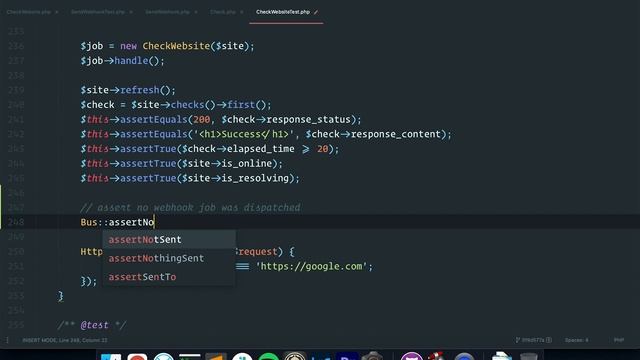Open Finder from the dock

click(111, 356)
